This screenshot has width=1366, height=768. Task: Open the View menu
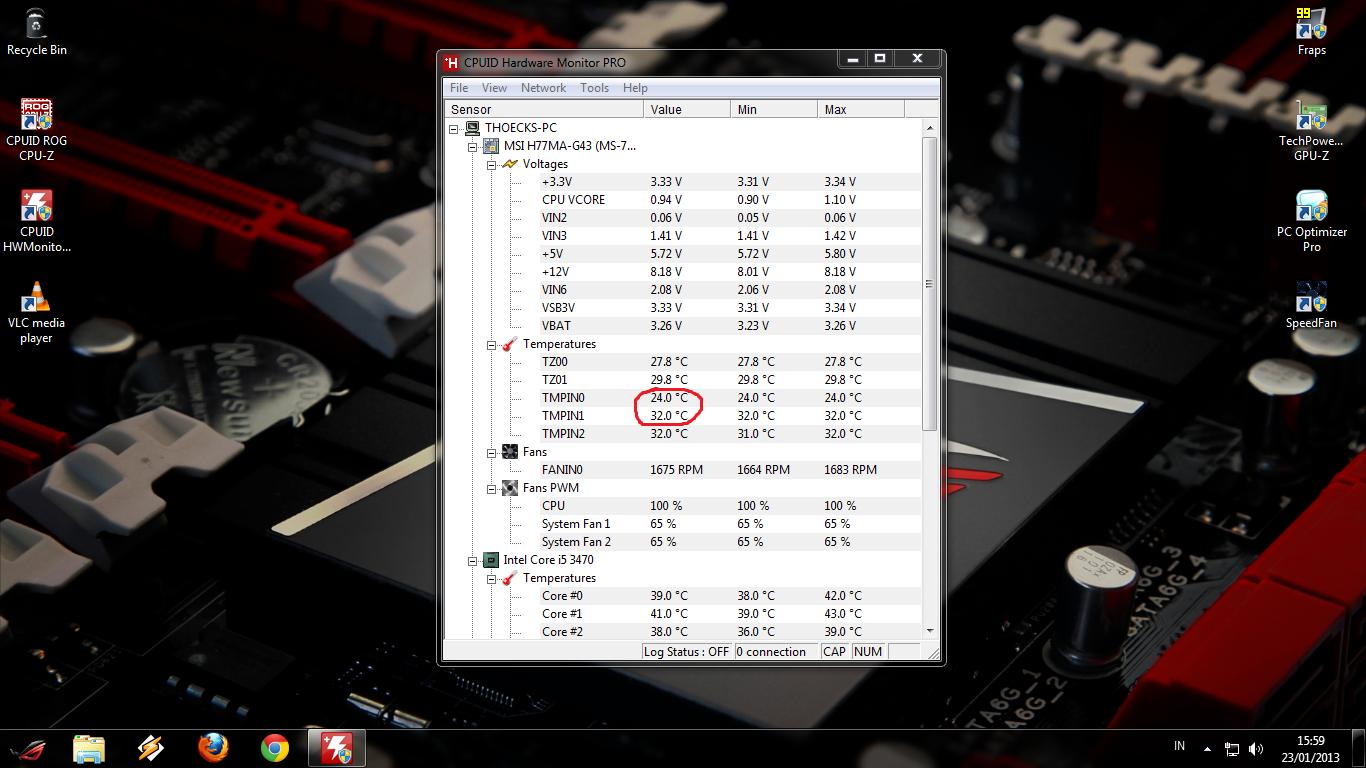coord(494,88)
